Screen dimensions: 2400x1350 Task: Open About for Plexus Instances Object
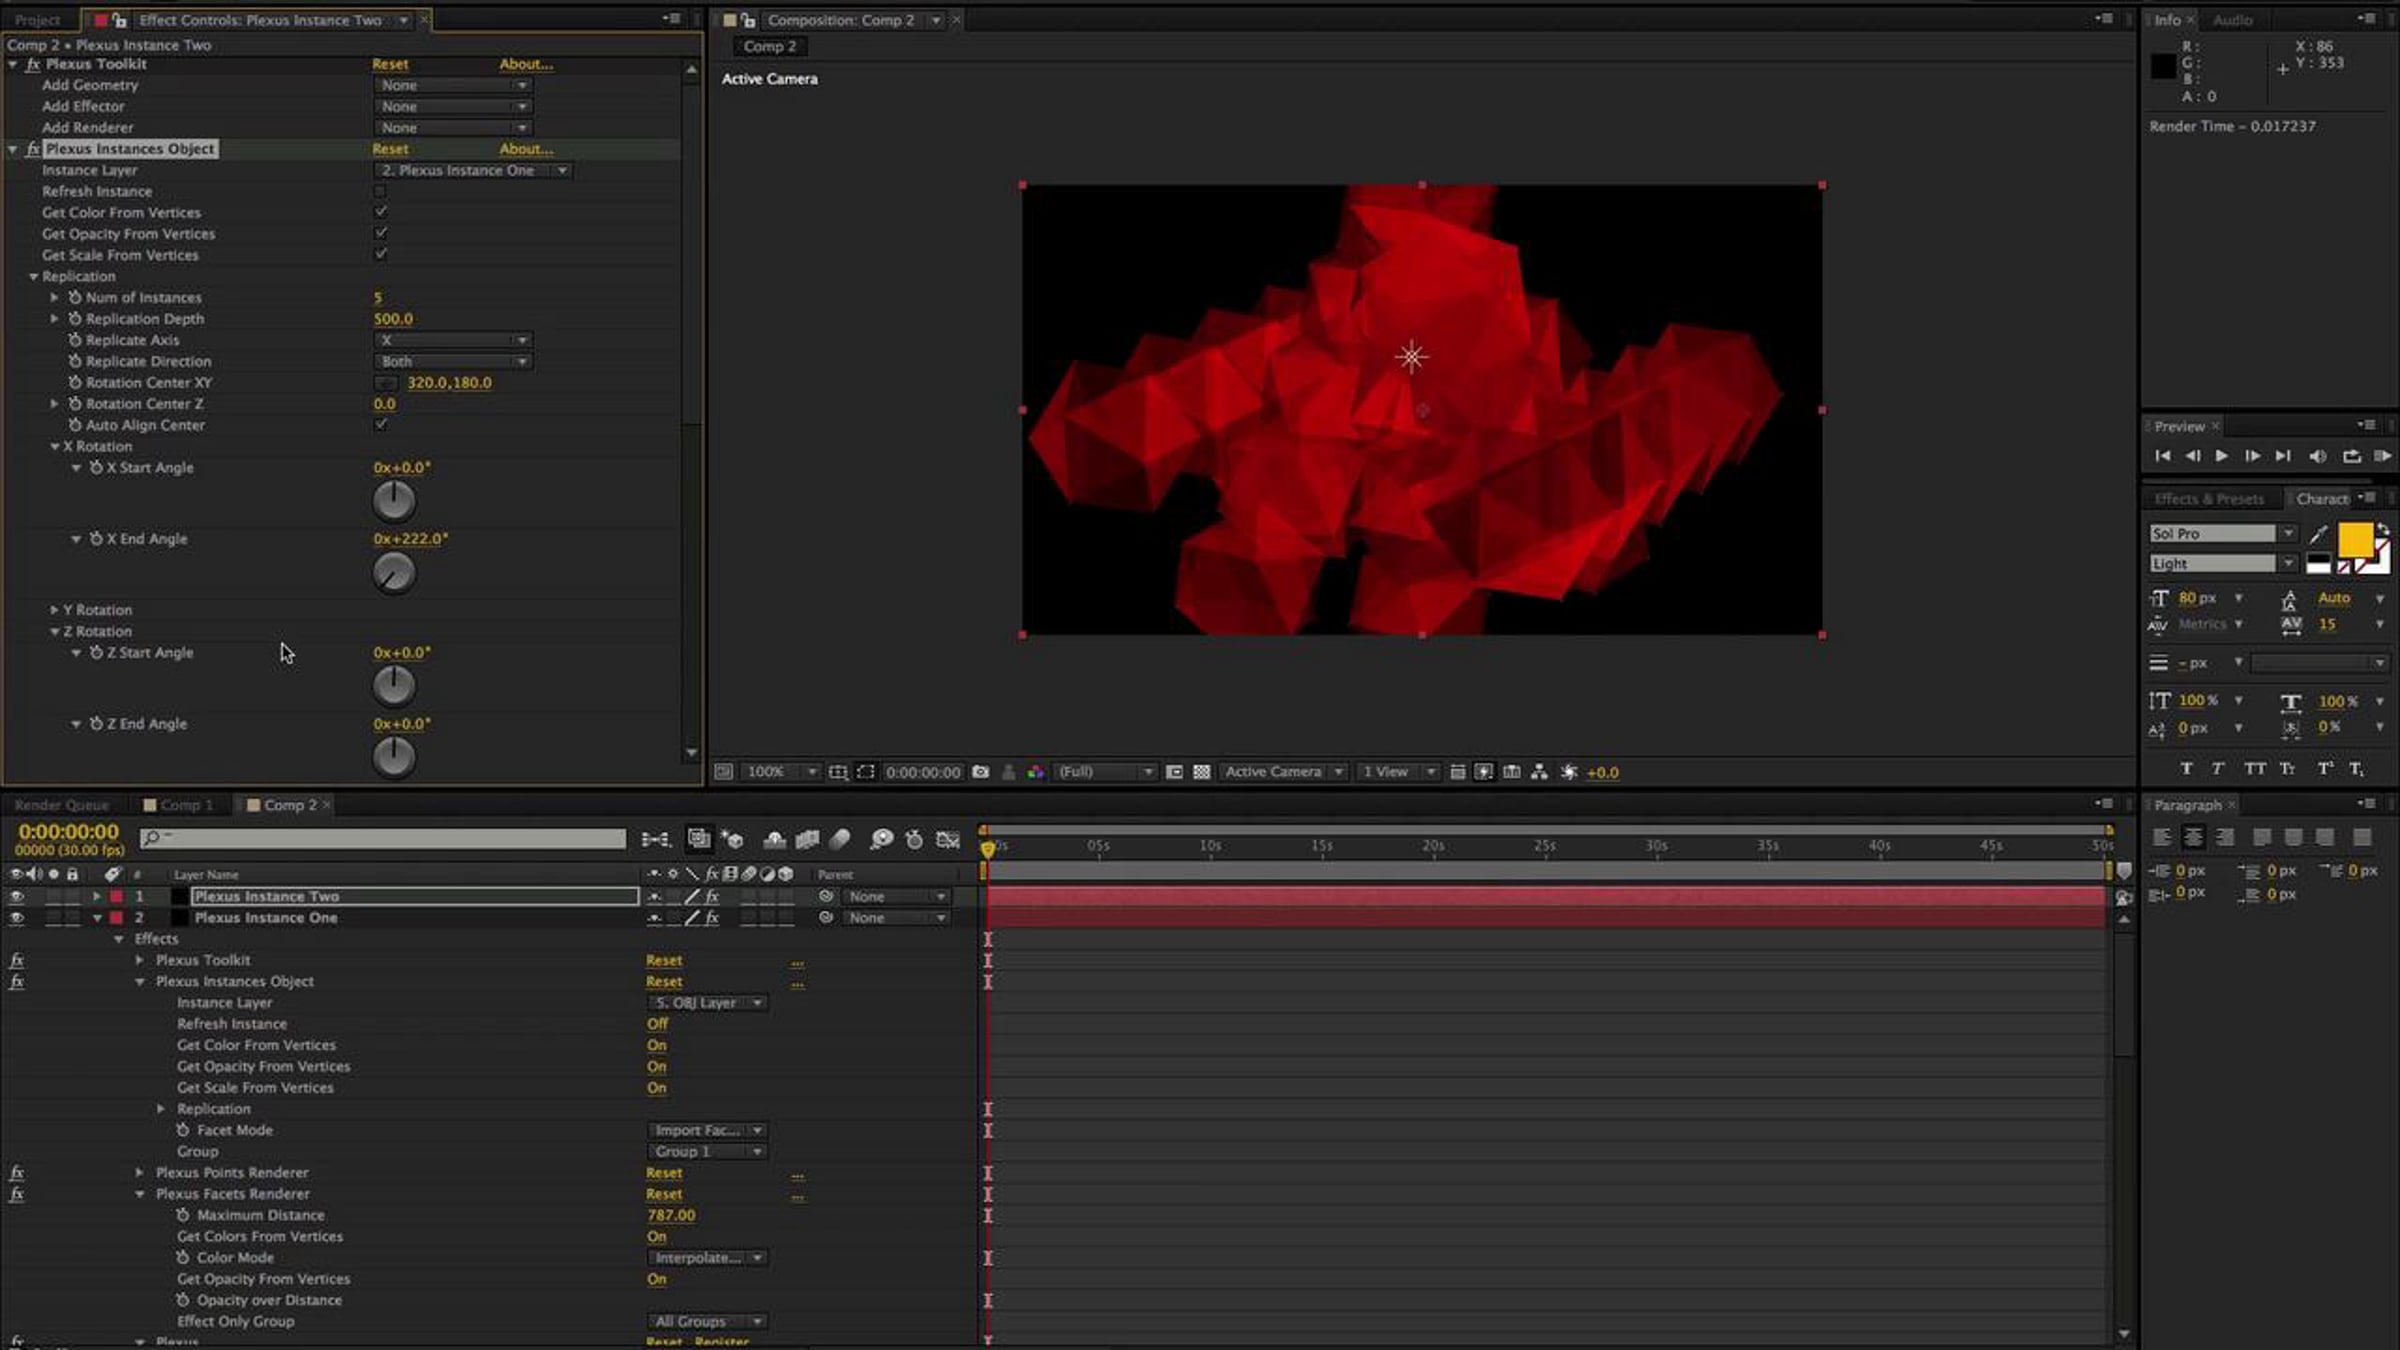[526, 149]
